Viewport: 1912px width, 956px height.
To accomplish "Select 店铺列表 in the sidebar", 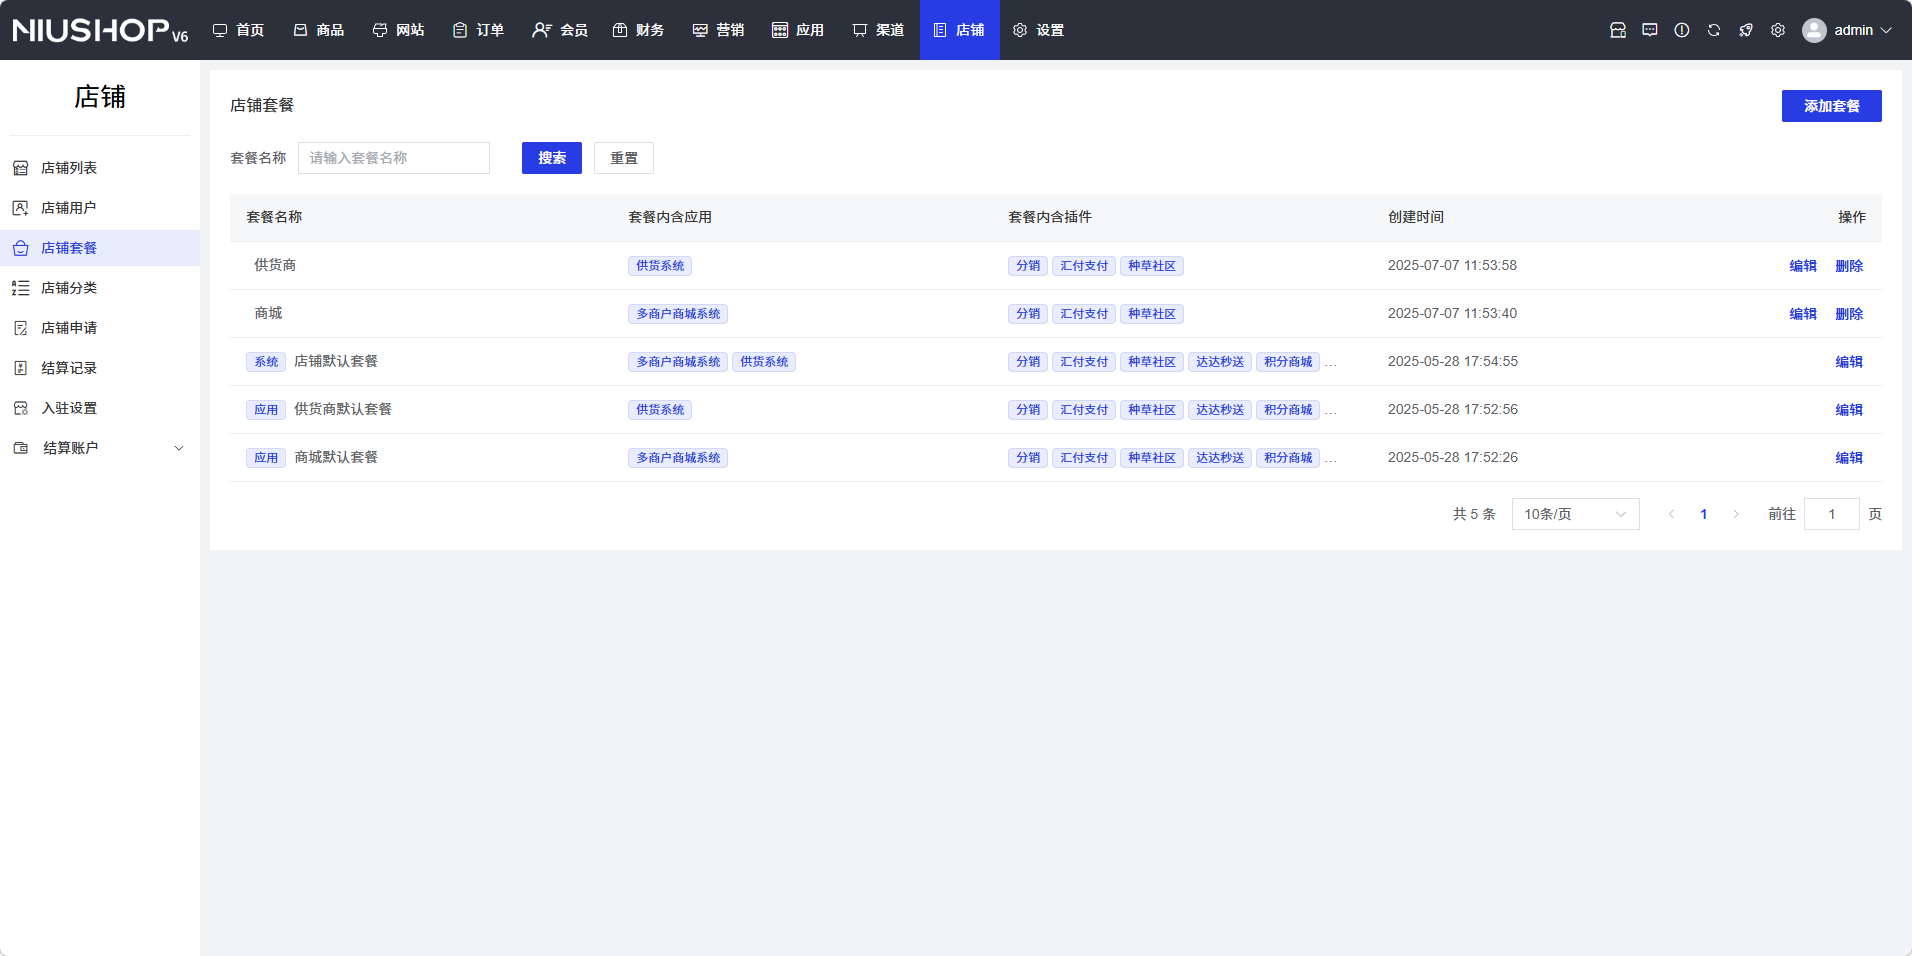I will (x=69, y=168).
